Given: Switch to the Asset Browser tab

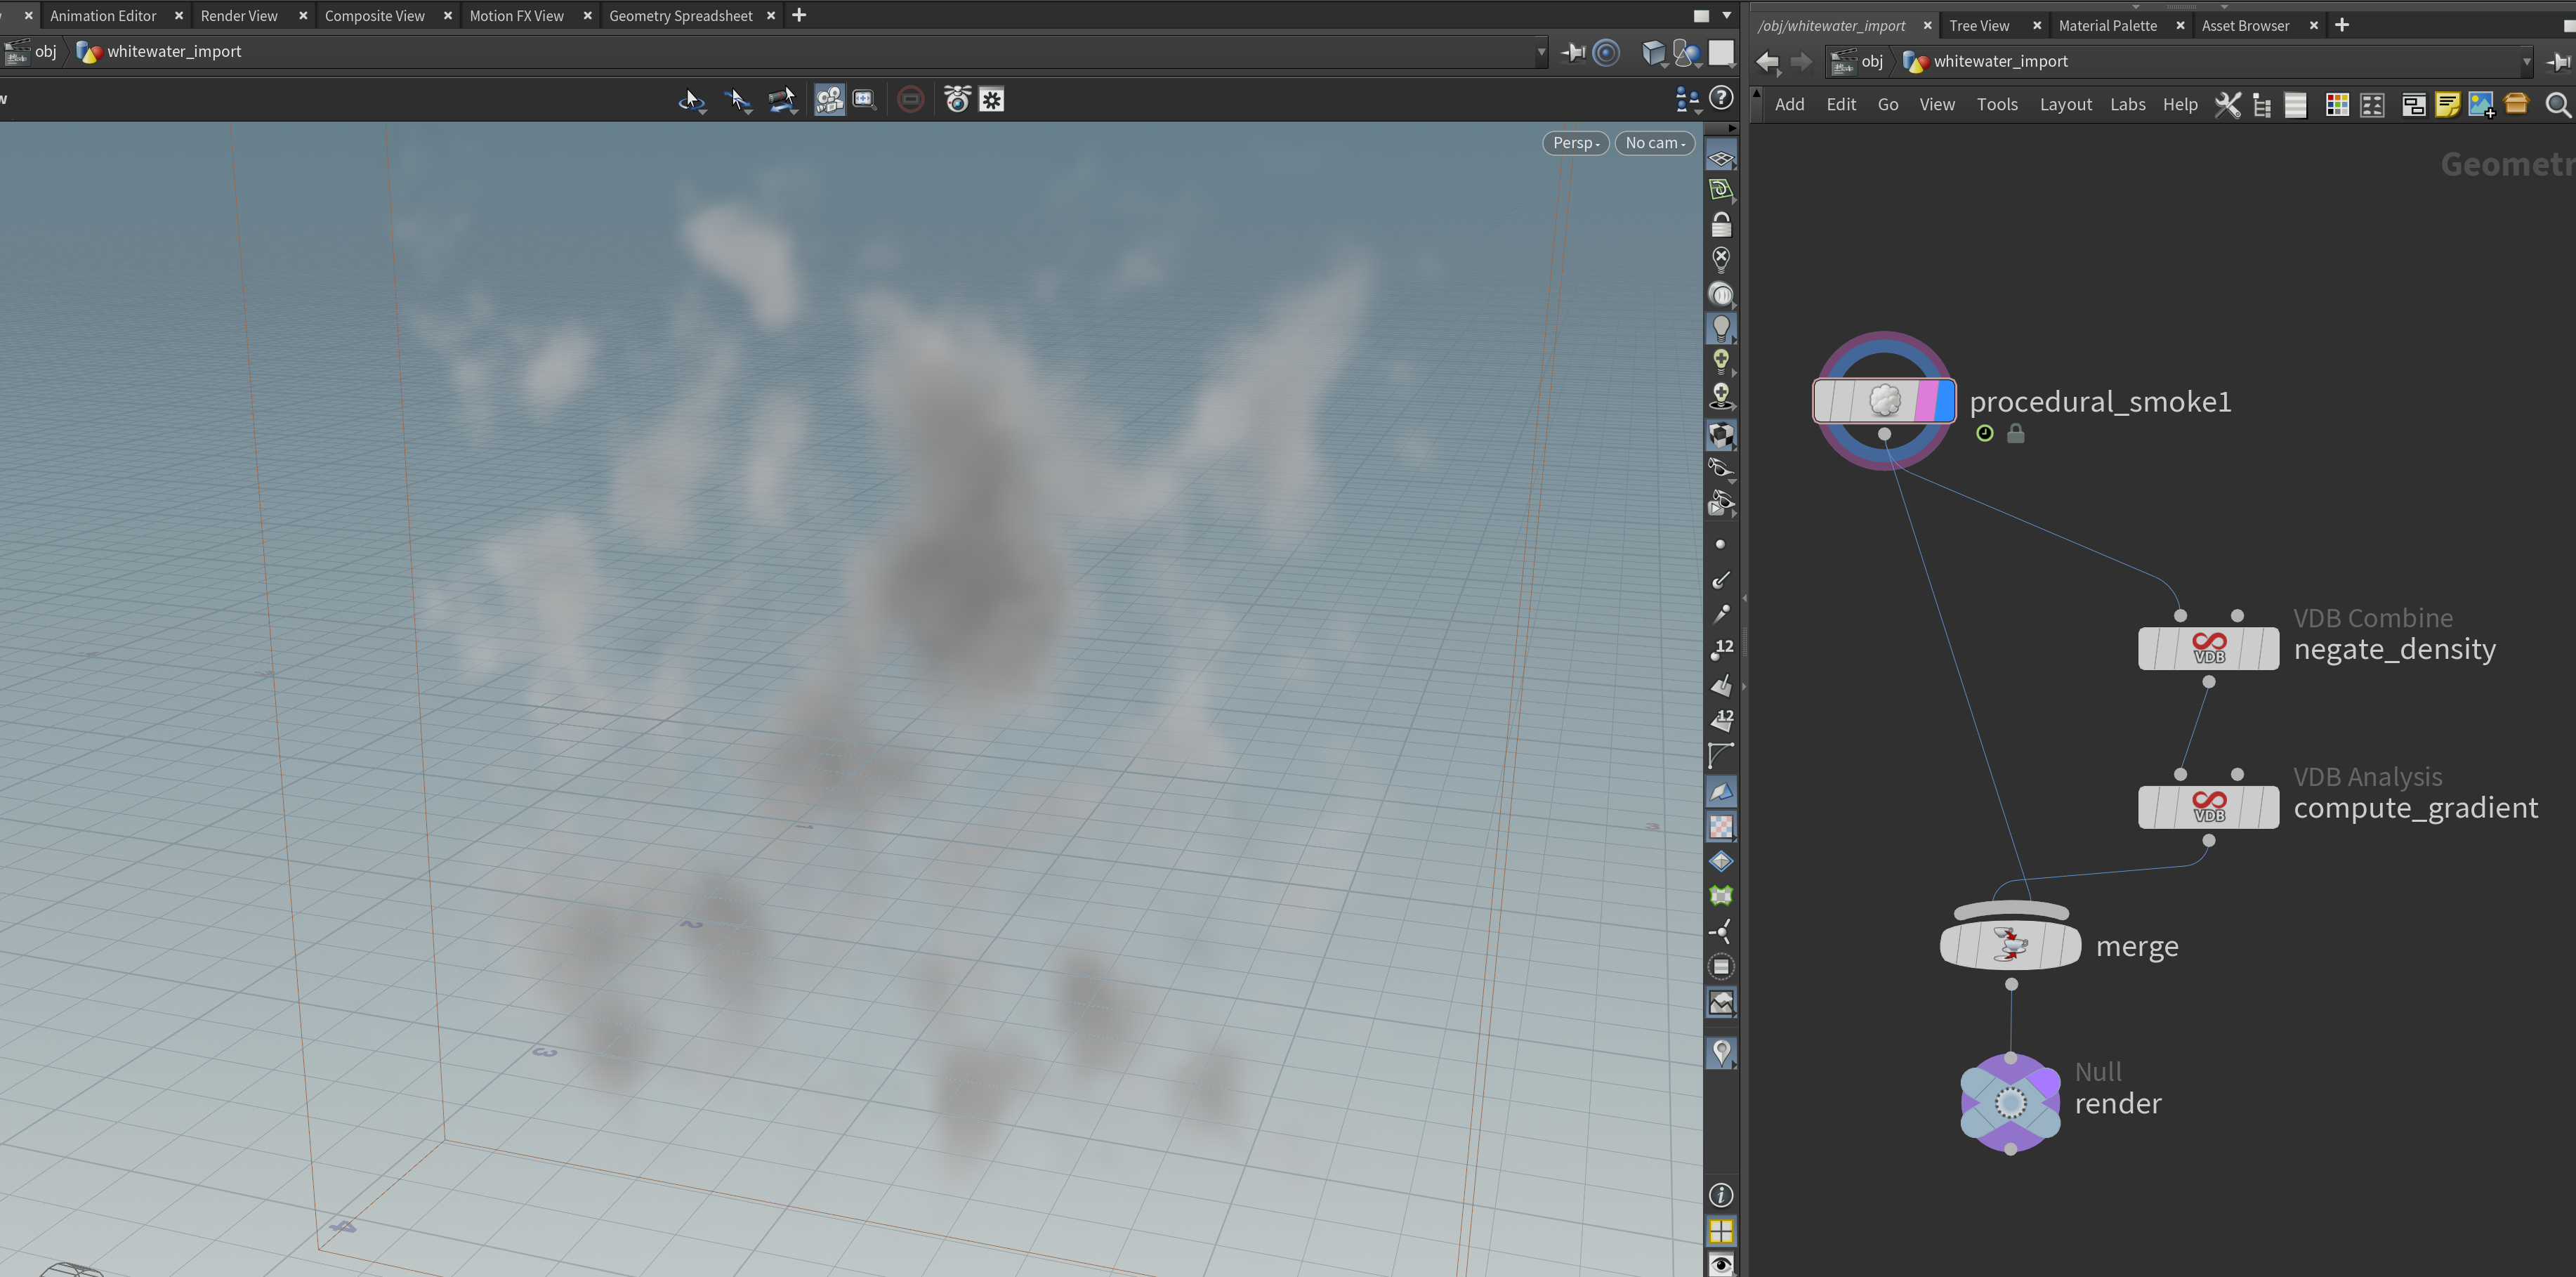Looking at the screenshot, I should [2245, 26].
